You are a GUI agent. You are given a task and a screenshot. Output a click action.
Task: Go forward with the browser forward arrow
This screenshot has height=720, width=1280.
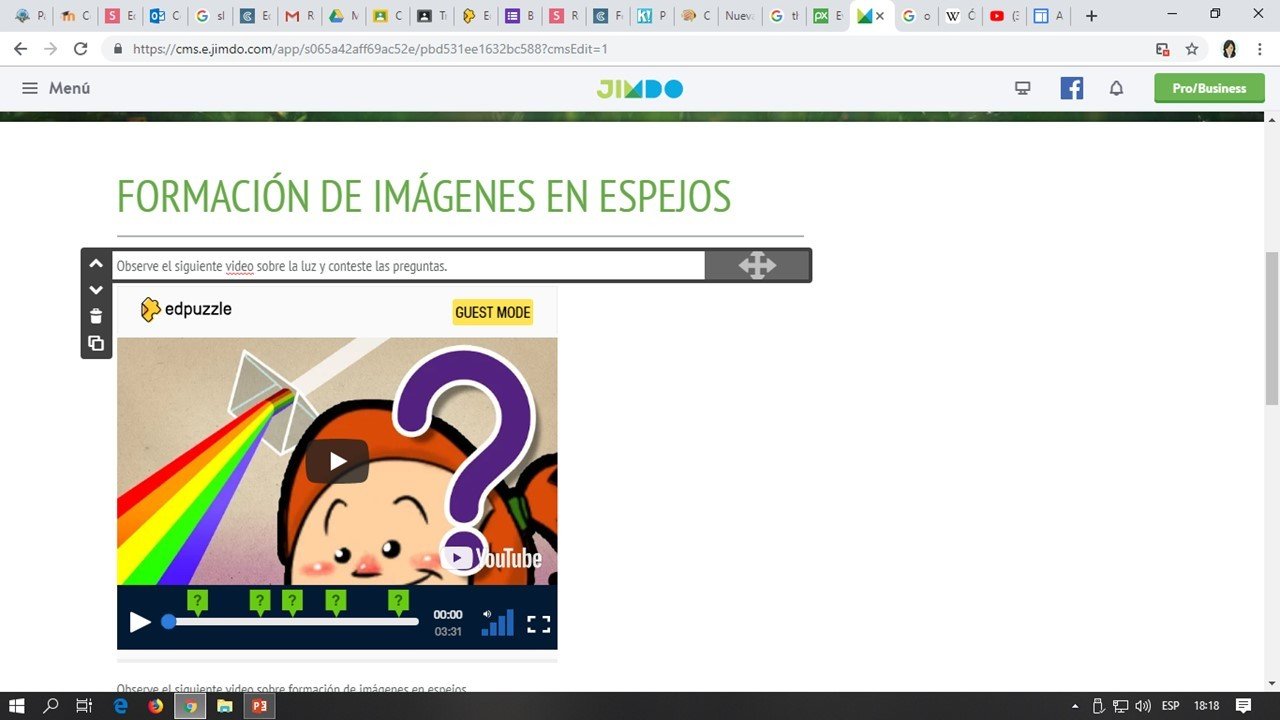click(50, 48)
